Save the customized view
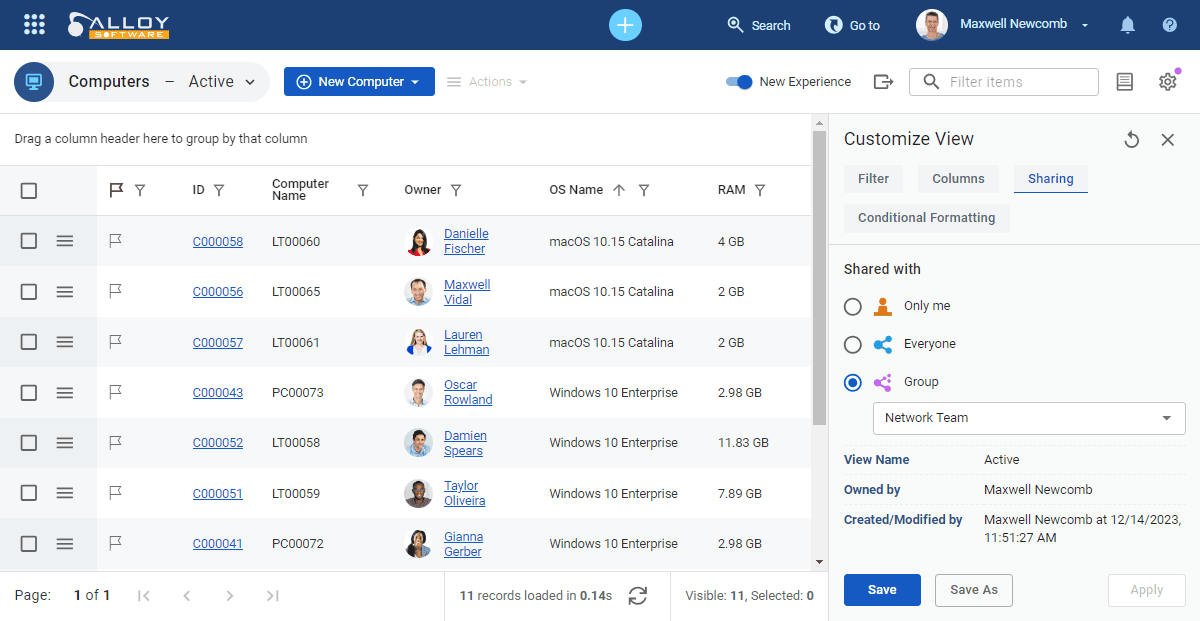The width and height of the screenshot is (1200, 621). pyautogui.click(x=882, y=590)
